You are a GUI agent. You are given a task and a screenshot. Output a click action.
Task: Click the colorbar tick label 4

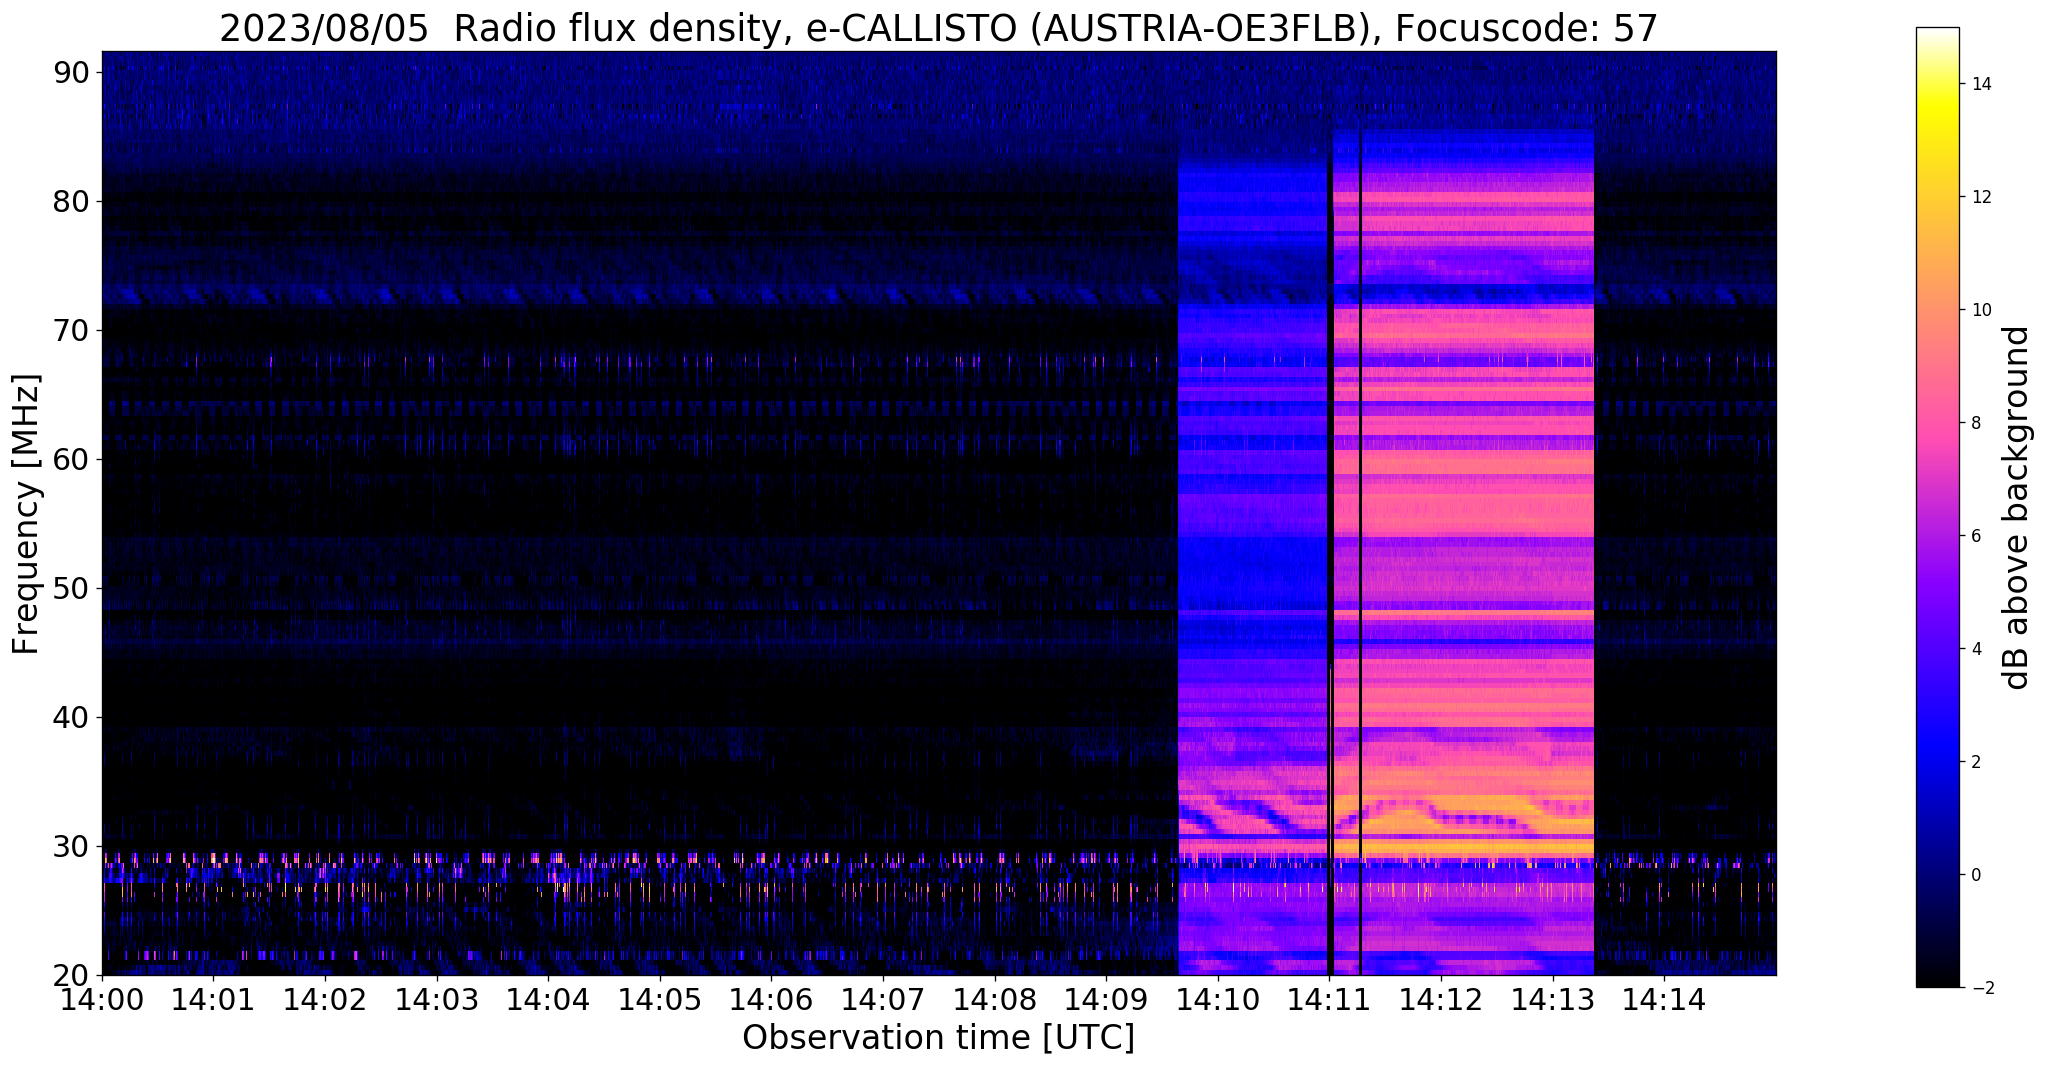pos(1975,649)
